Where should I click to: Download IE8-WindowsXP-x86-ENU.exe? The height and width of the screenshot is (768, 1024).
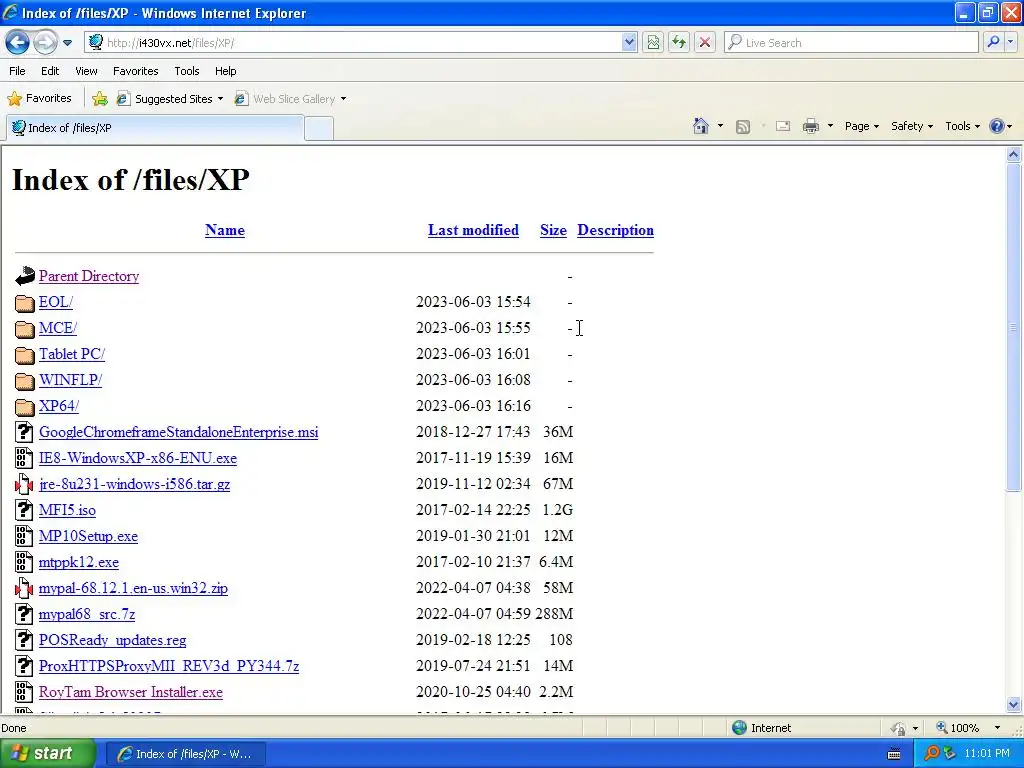coord(138,458)
